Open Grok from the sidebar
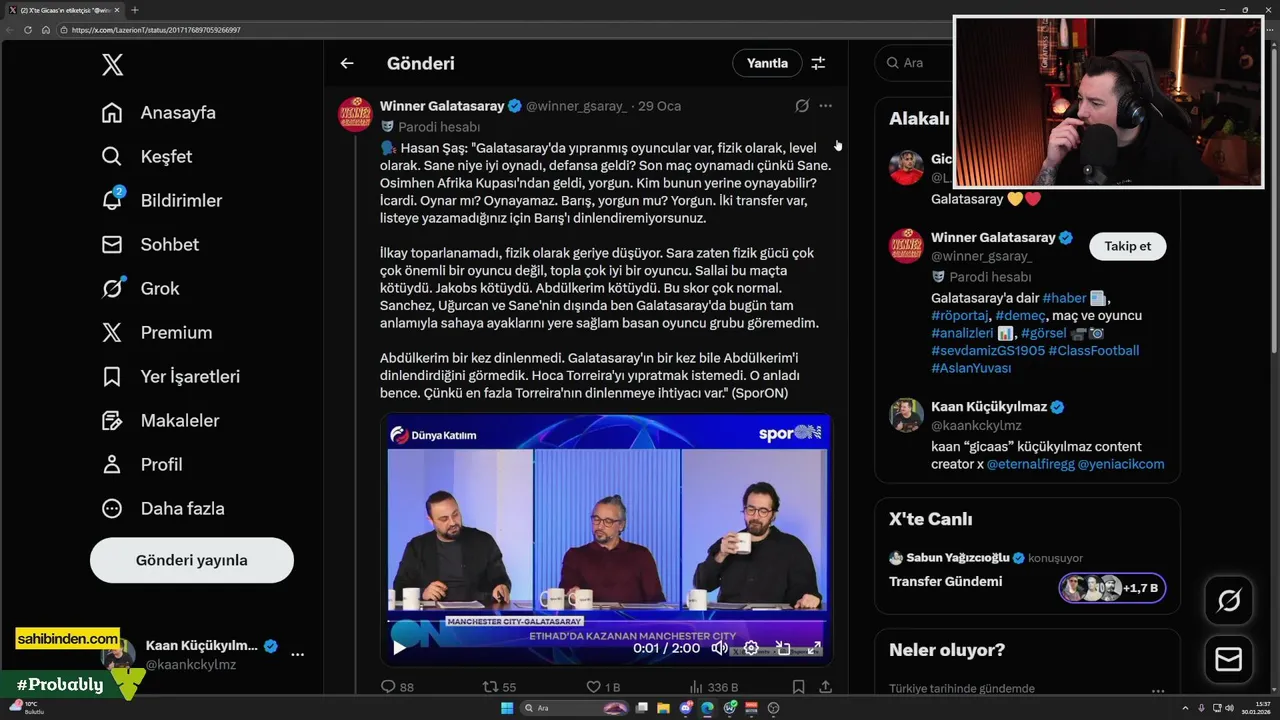Viewport: 1280px width, 720px height. point(141,289)
